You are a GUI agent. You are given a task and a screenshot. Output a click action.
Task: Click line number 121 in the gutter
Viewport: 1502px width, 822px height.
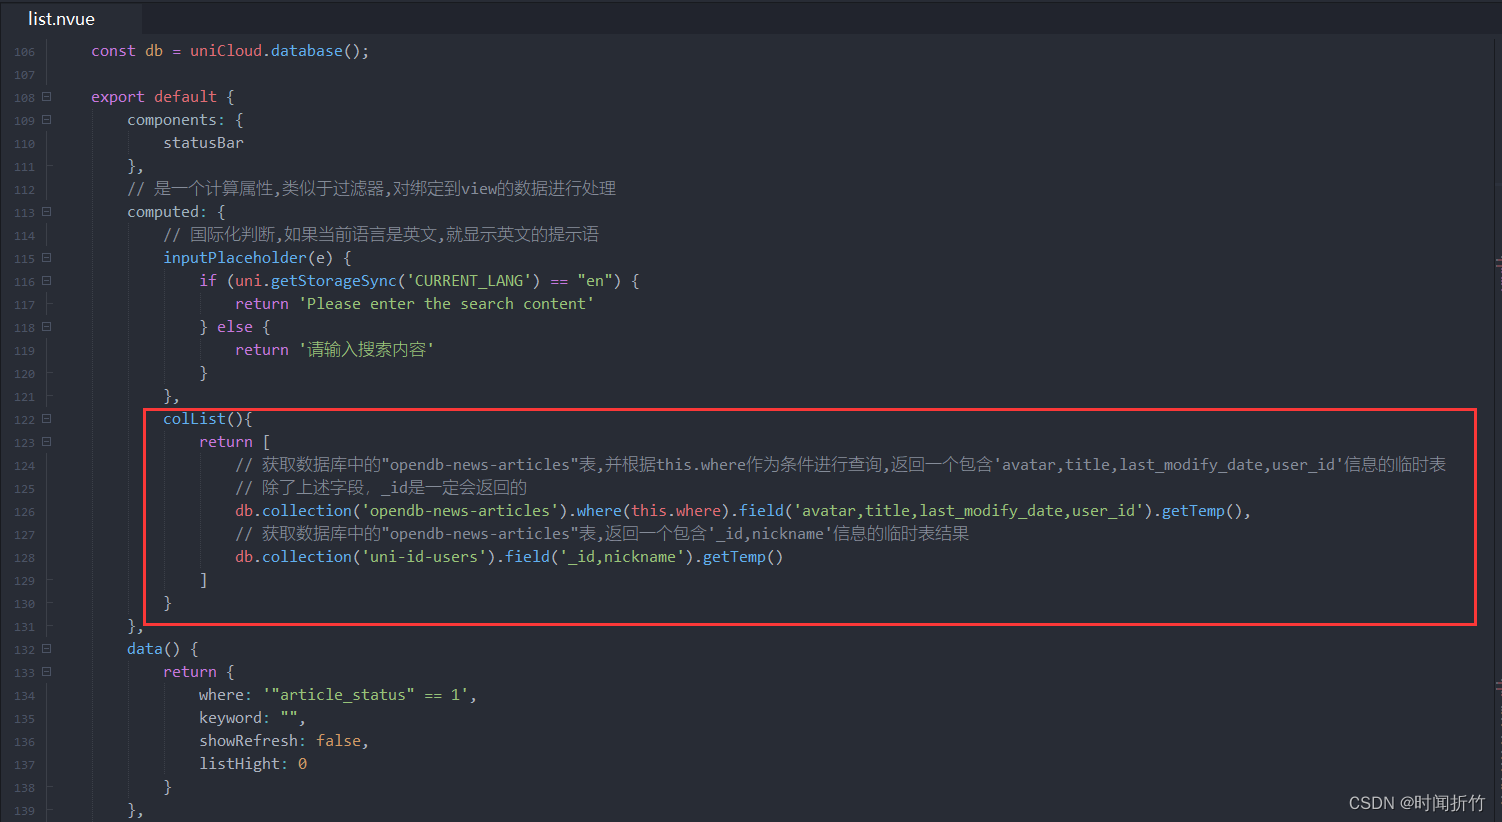pos(24,397)
